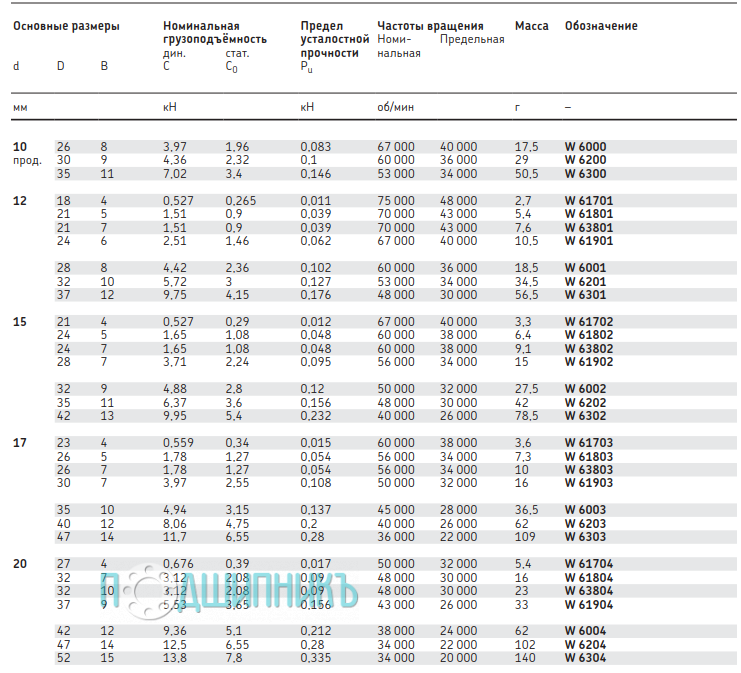Click the mass value 109

(x=525, y=537)
